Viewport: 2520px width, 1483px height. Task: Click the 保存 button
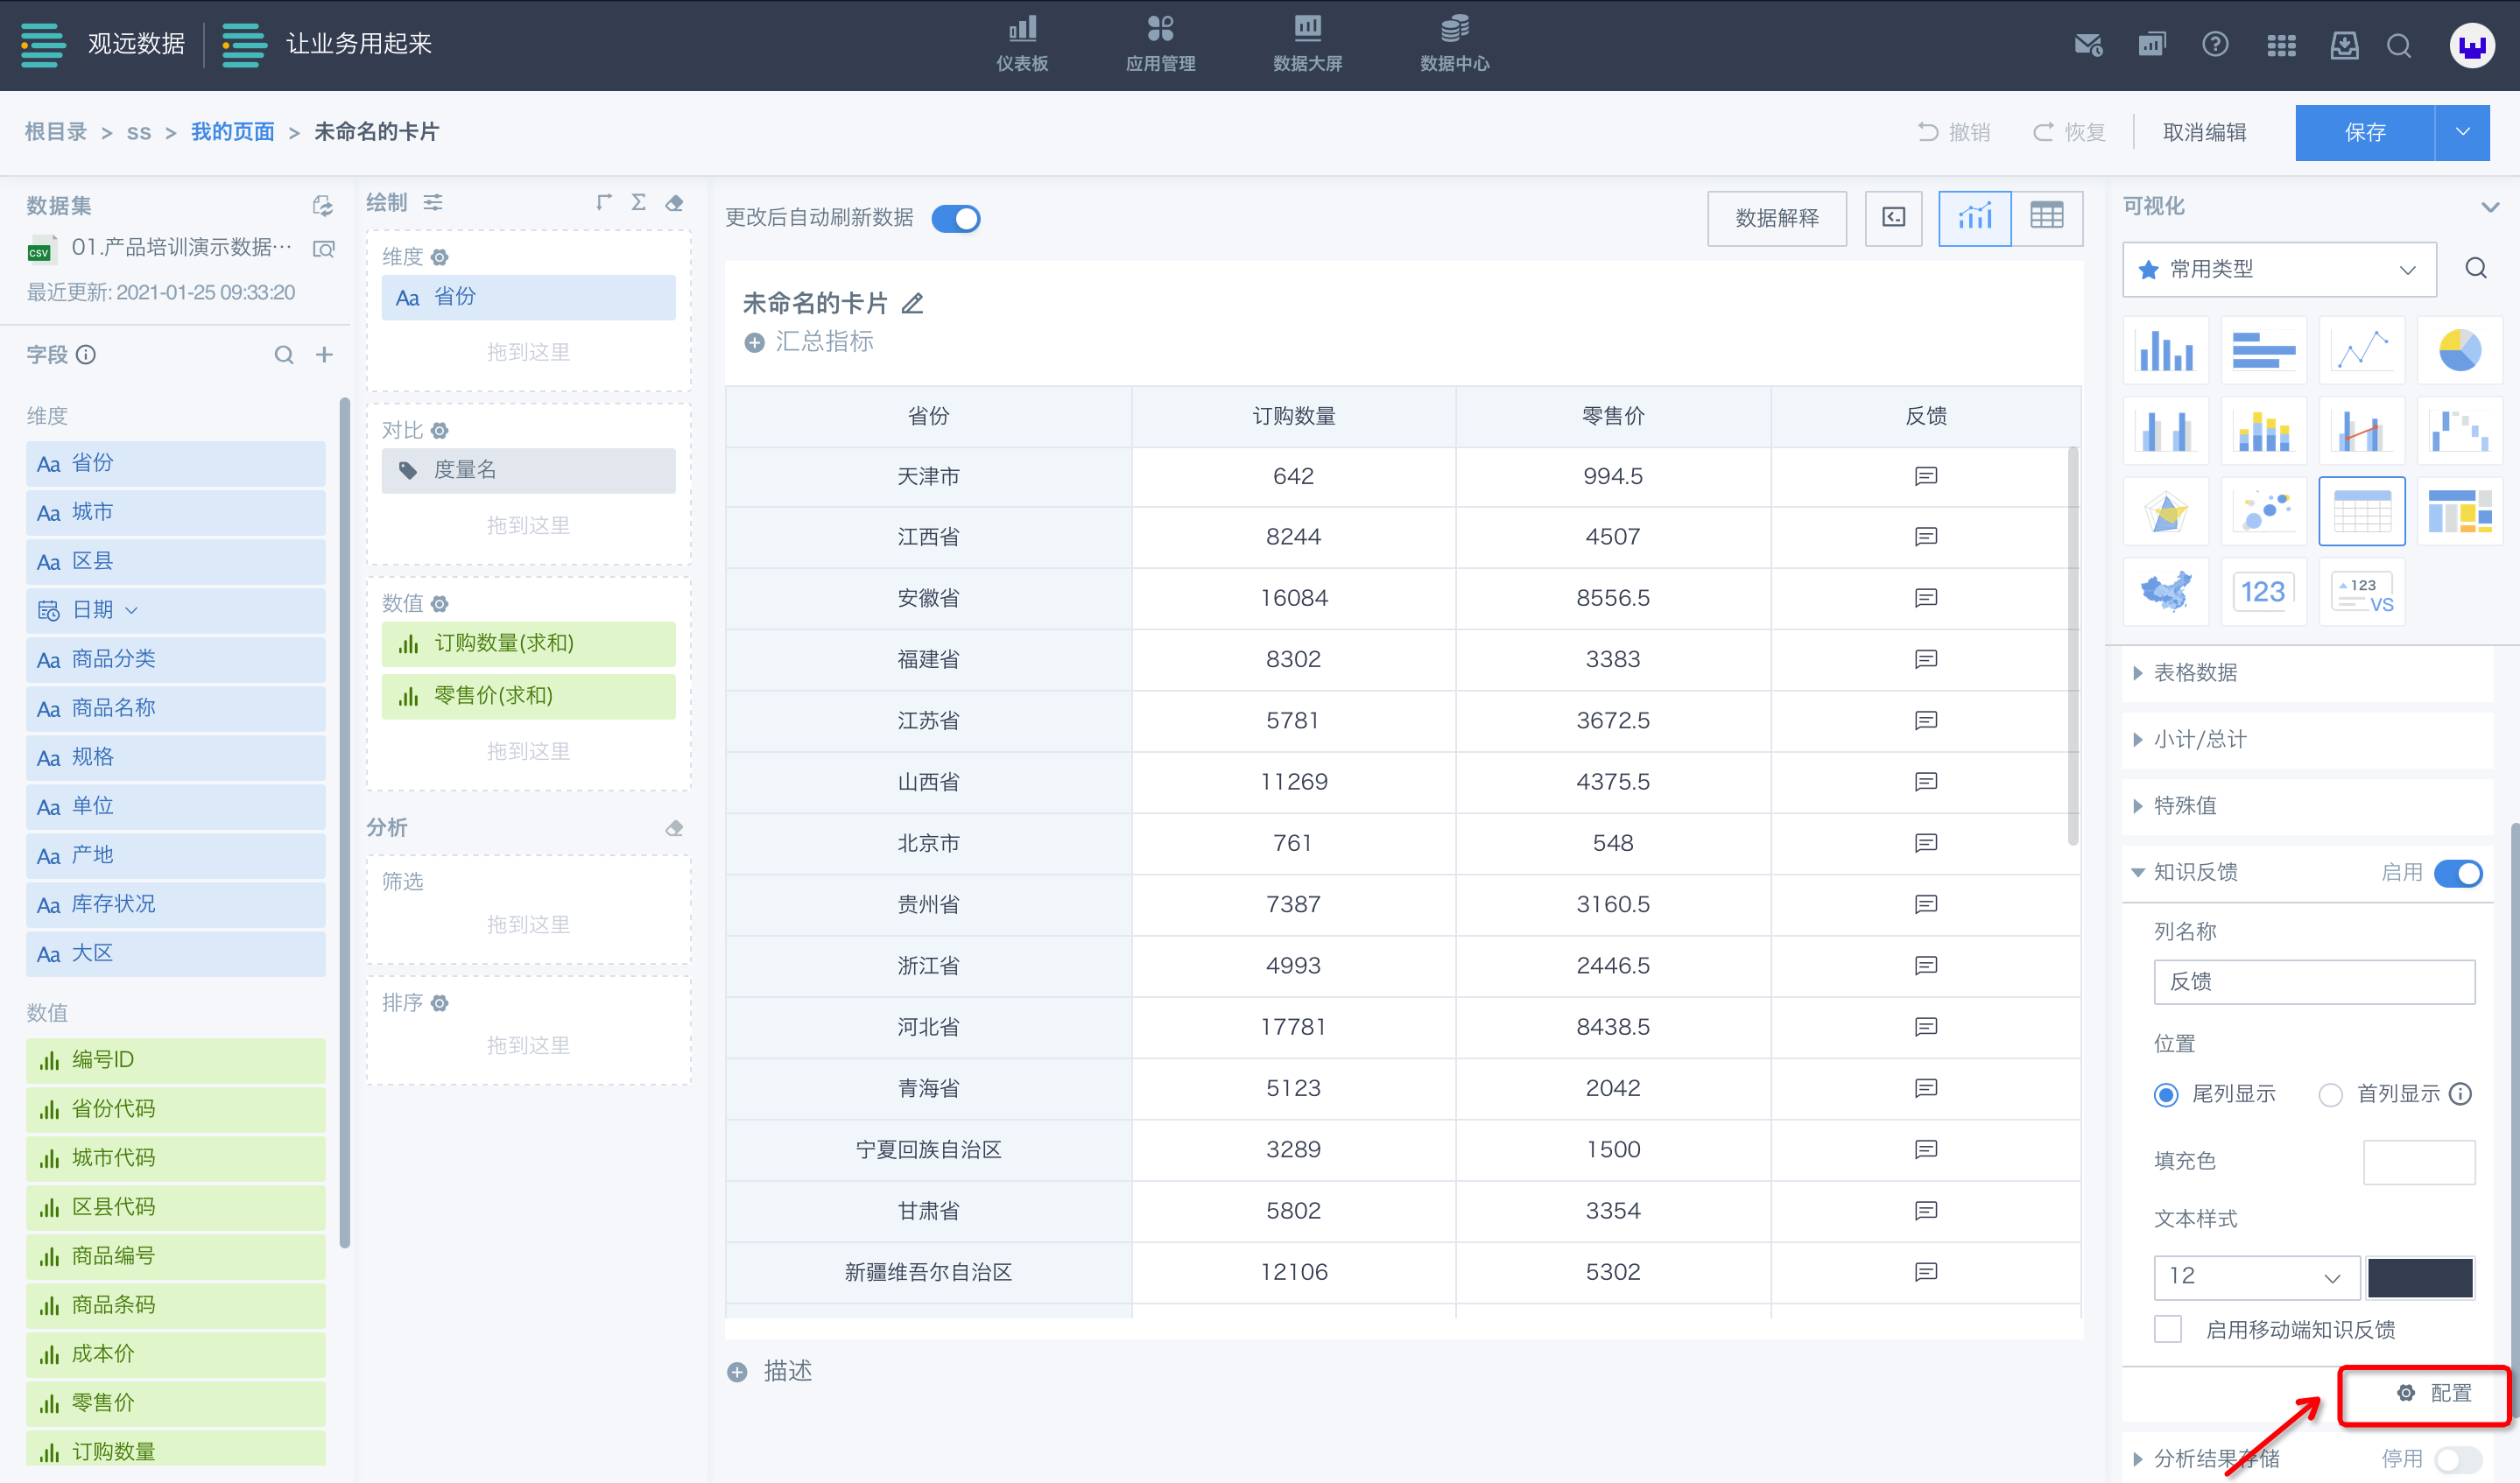tap(2364, 132)
